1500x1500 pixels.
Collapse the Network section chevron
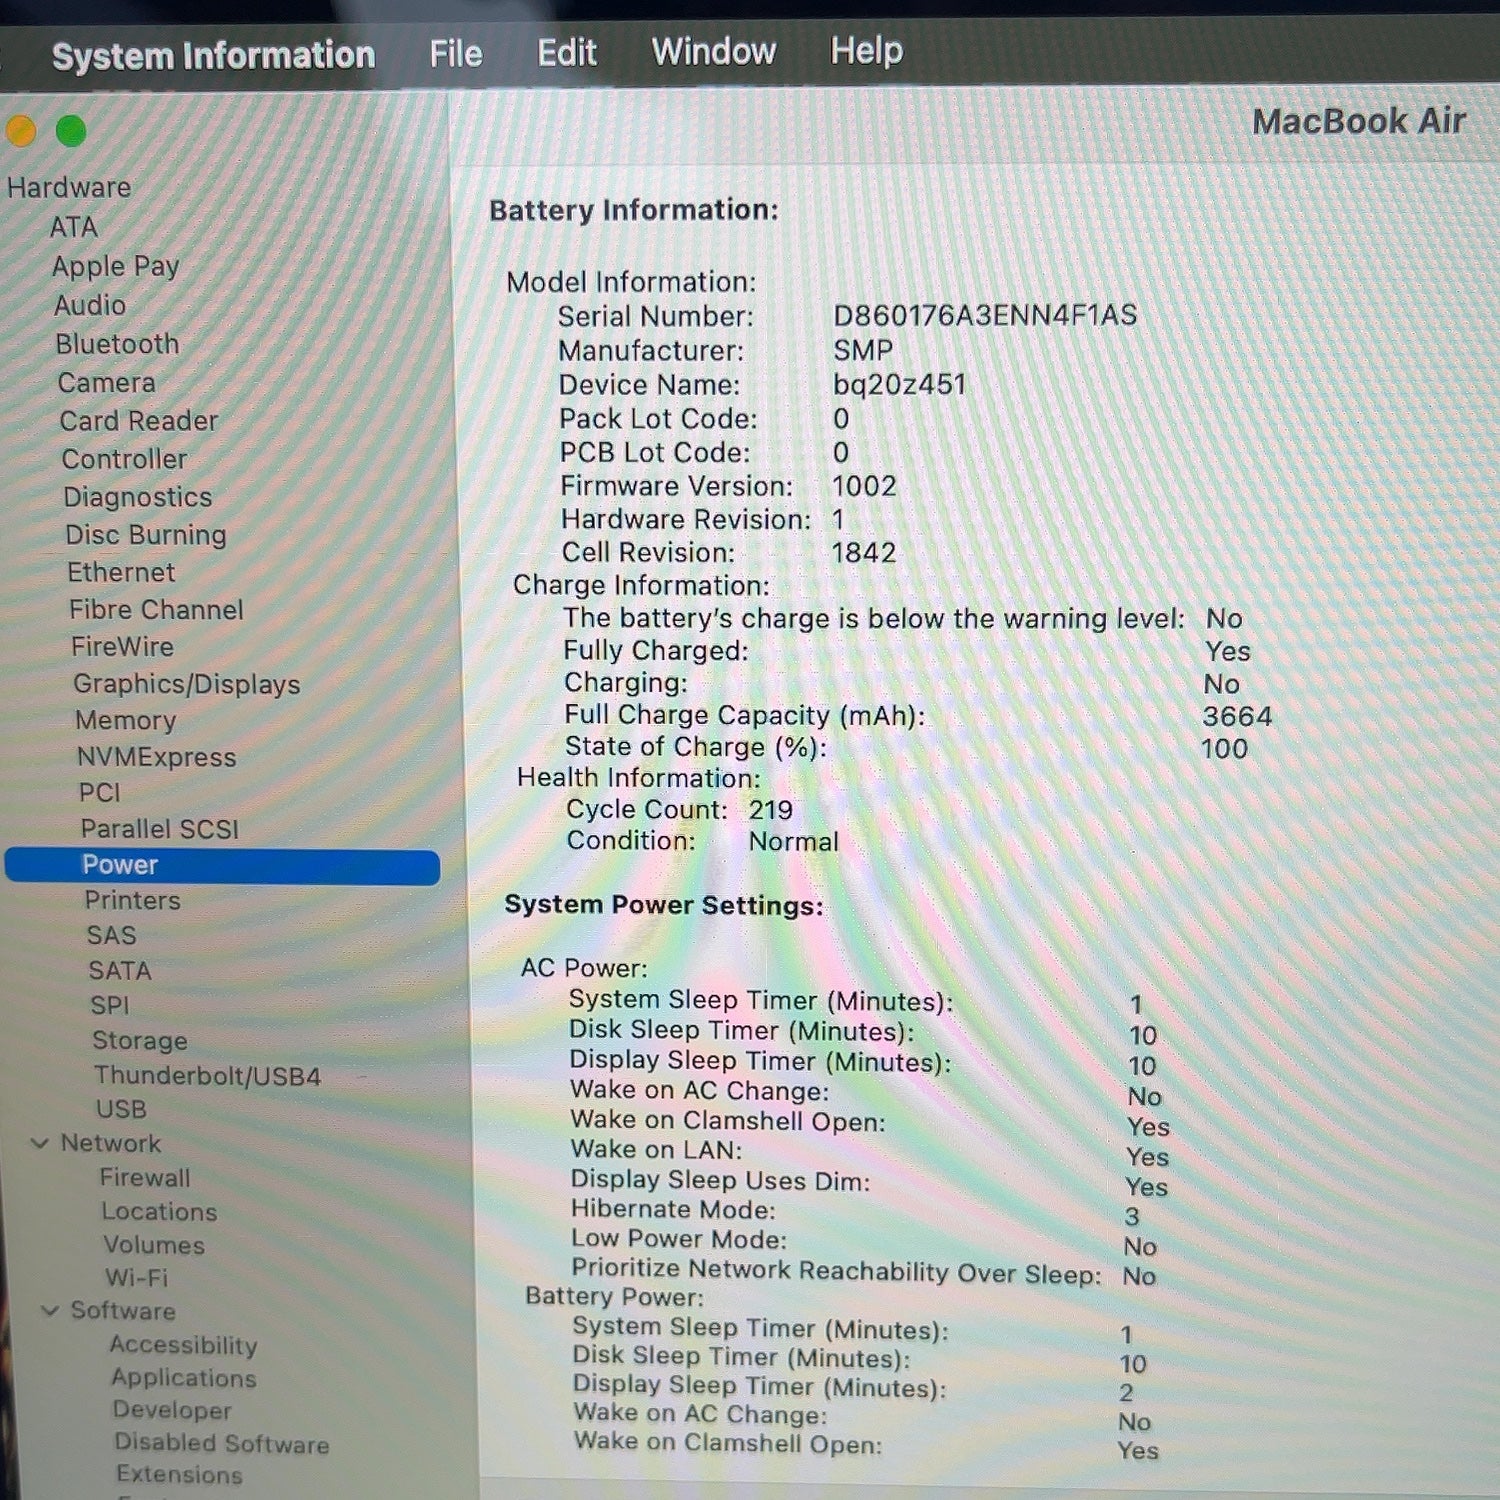coord(40,1143)
